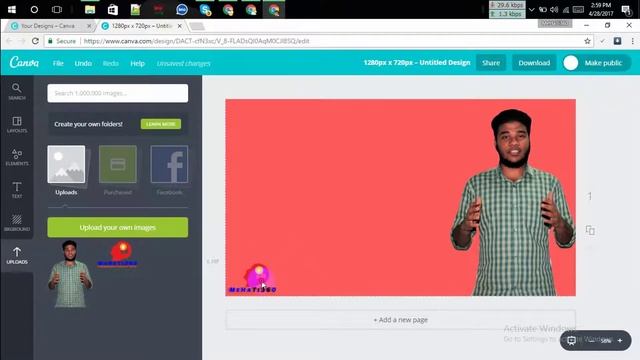Open Task View on the taskbar

(x=57, y=9)
